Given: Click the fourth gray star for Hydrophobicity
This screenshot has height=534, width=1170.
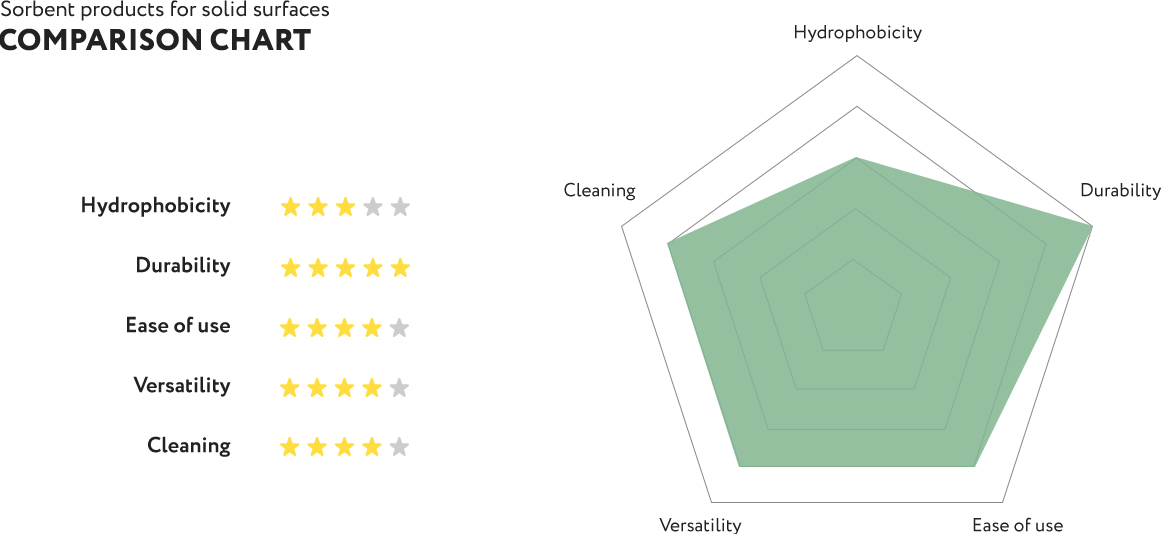Looking at the screenshot, I should [x=372, y=207].
